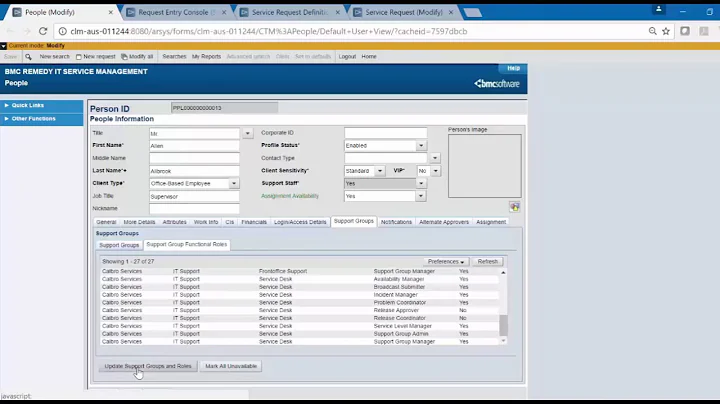Click the Middle Name field
This screenshot has height=404, width=720.
tap(194, 158)
